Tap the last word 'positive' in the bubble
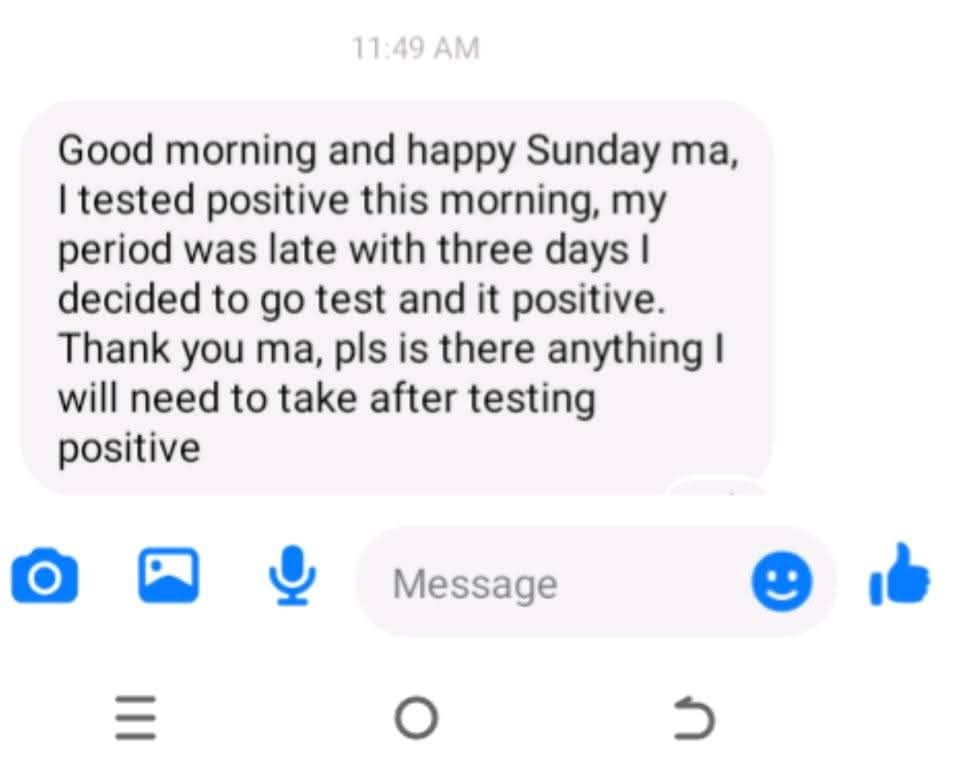960x772 pixels. (129, 450)
